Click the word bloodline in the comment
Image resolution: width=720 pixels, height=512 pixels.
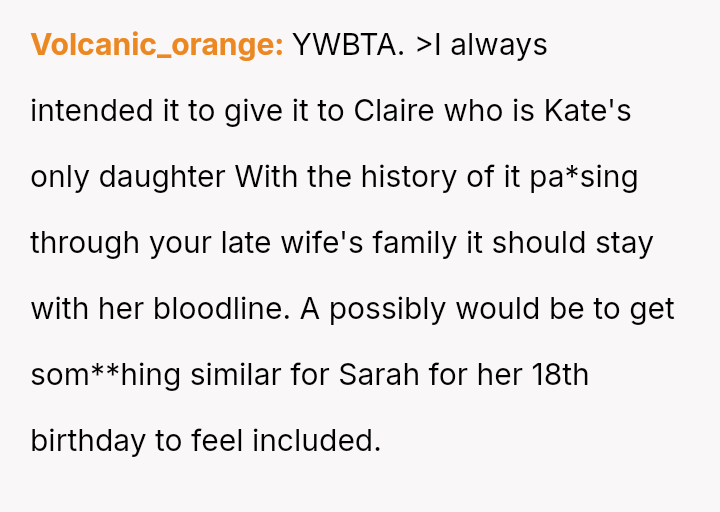pyautogui.click(x=221, y=309)
